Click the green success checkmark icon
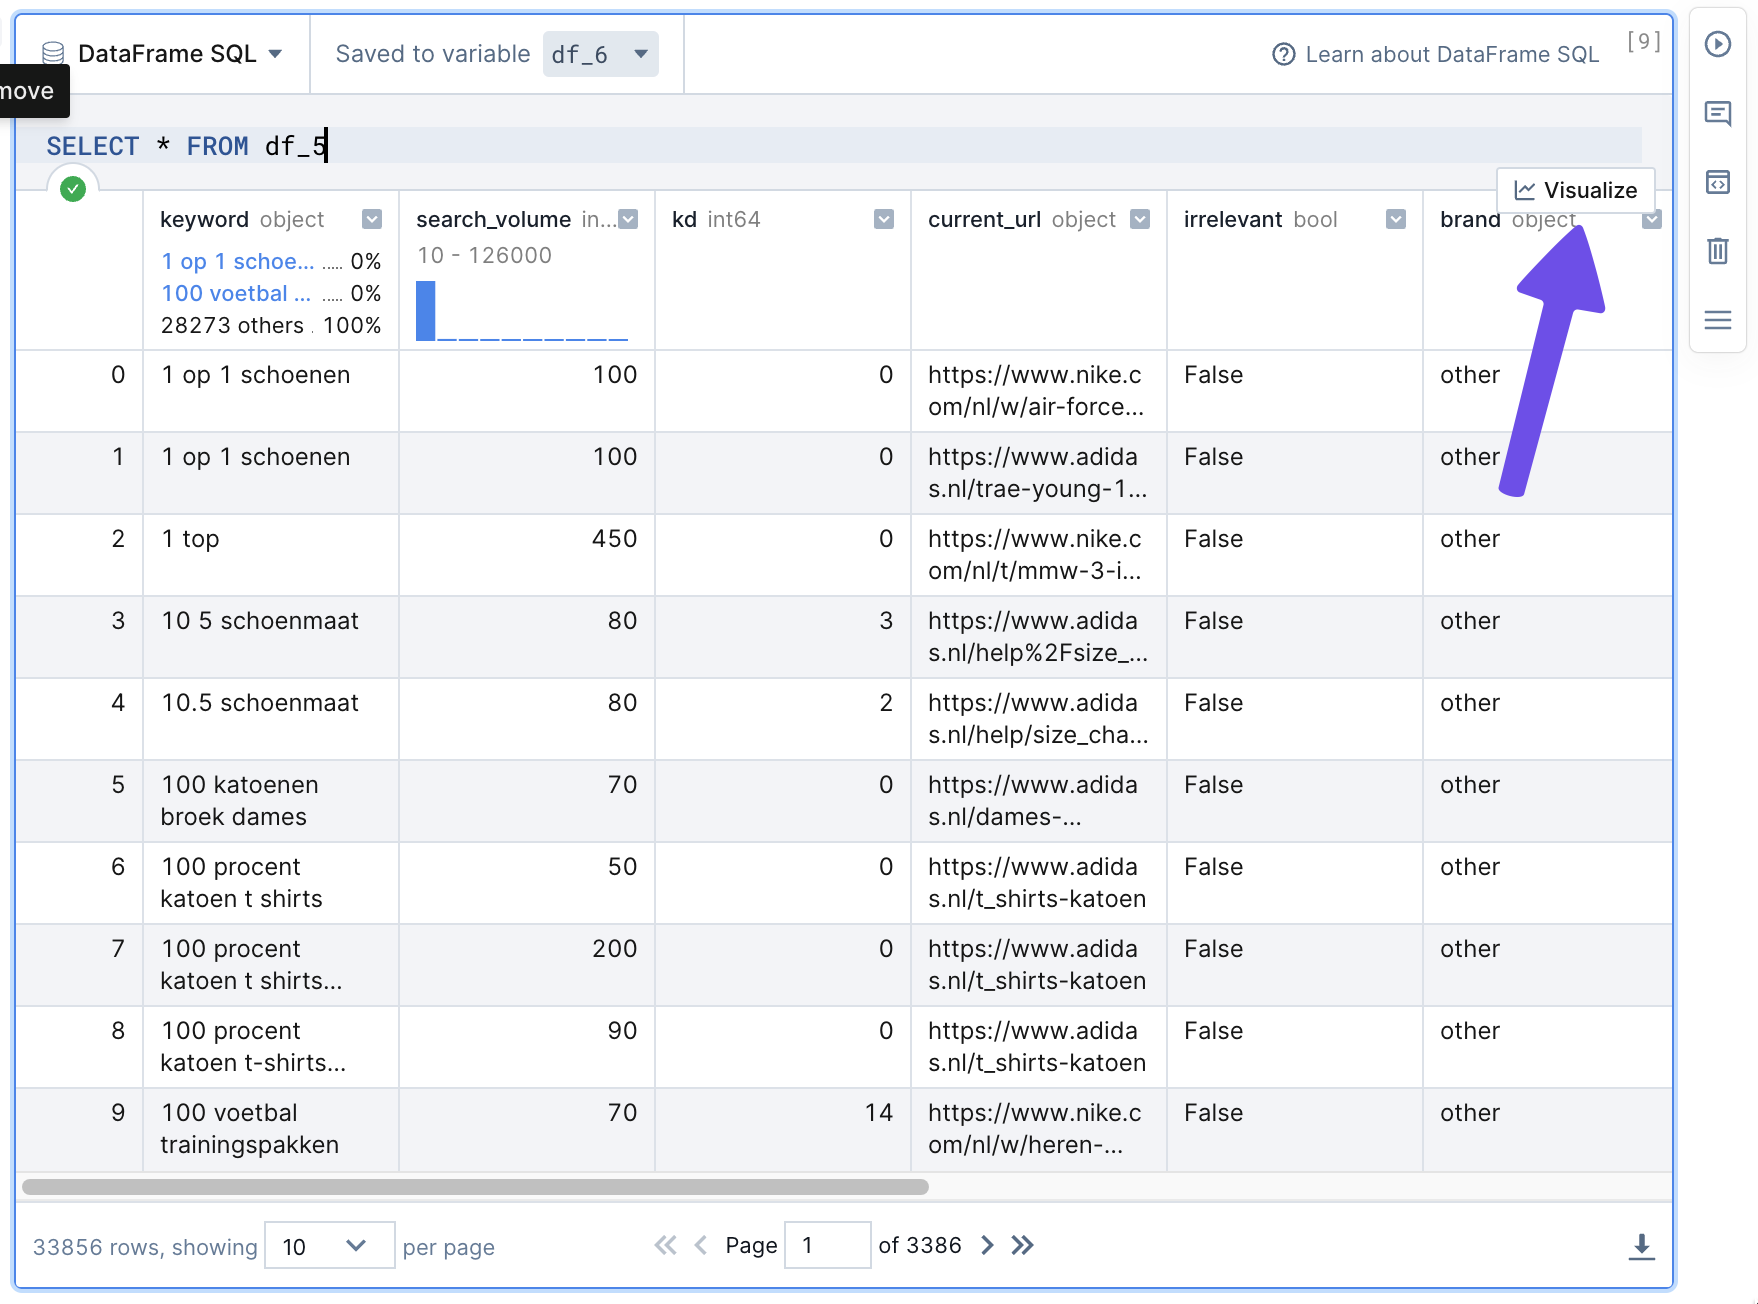 click(73, 188)
